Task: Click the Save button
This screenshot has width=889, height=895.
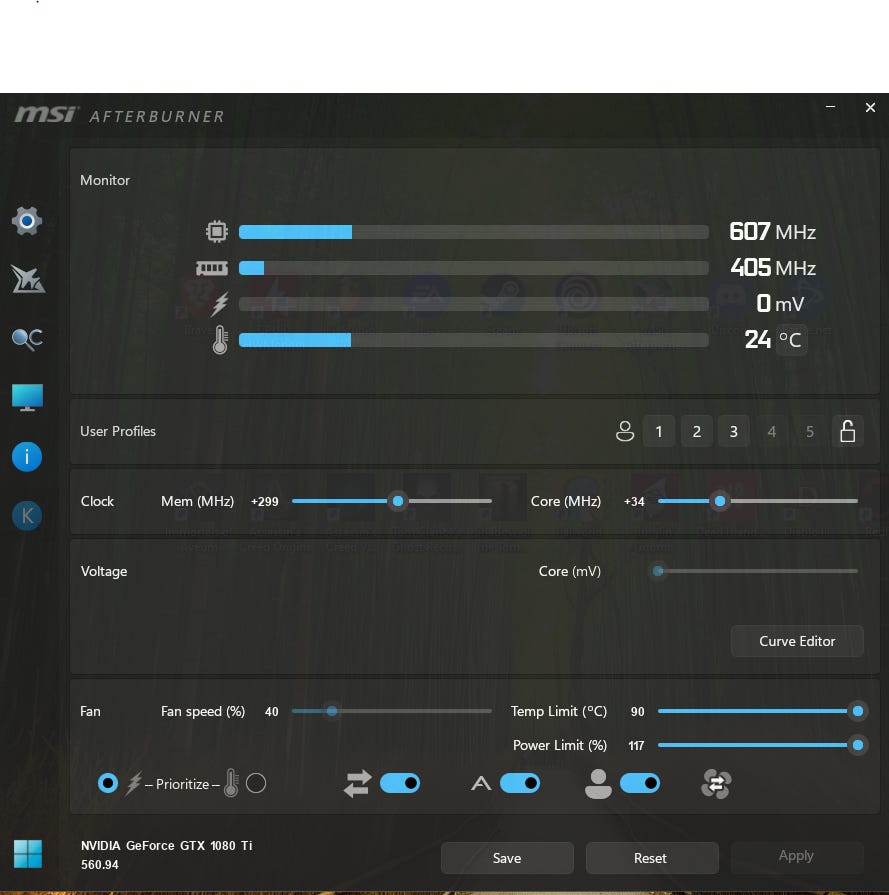Action: pos(507,858)
